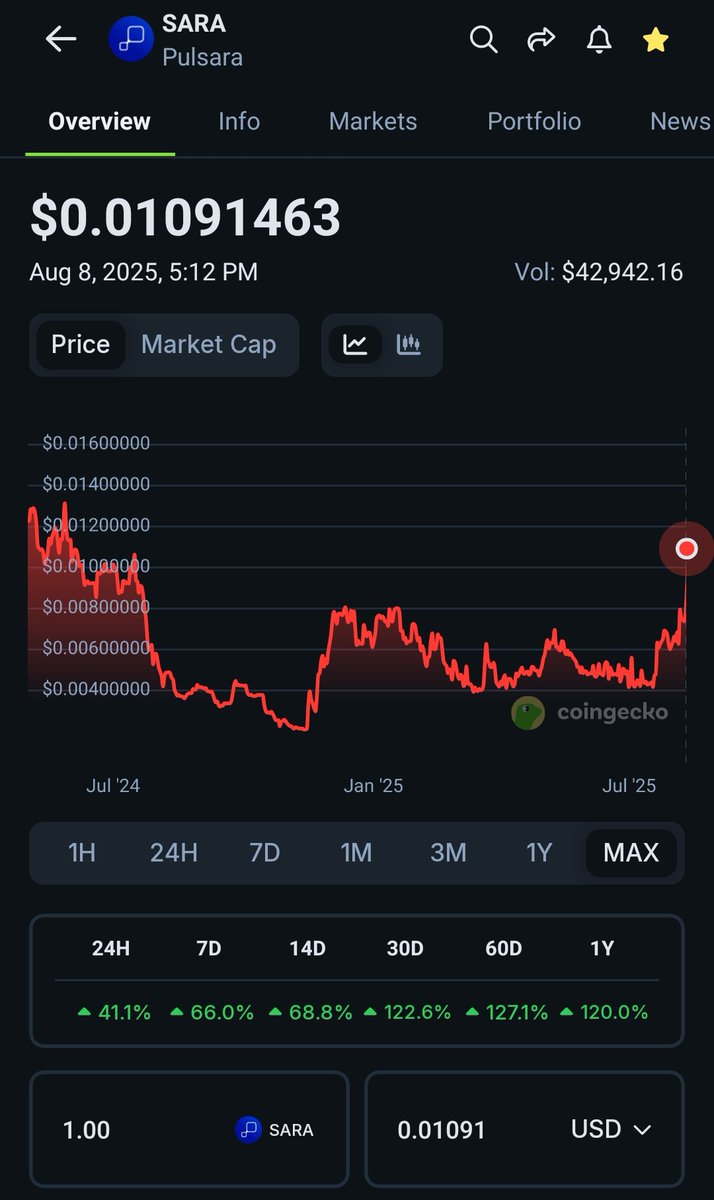The image size is (714, 1200).
Task: Open the Overview tab
Action: [100, 121]
